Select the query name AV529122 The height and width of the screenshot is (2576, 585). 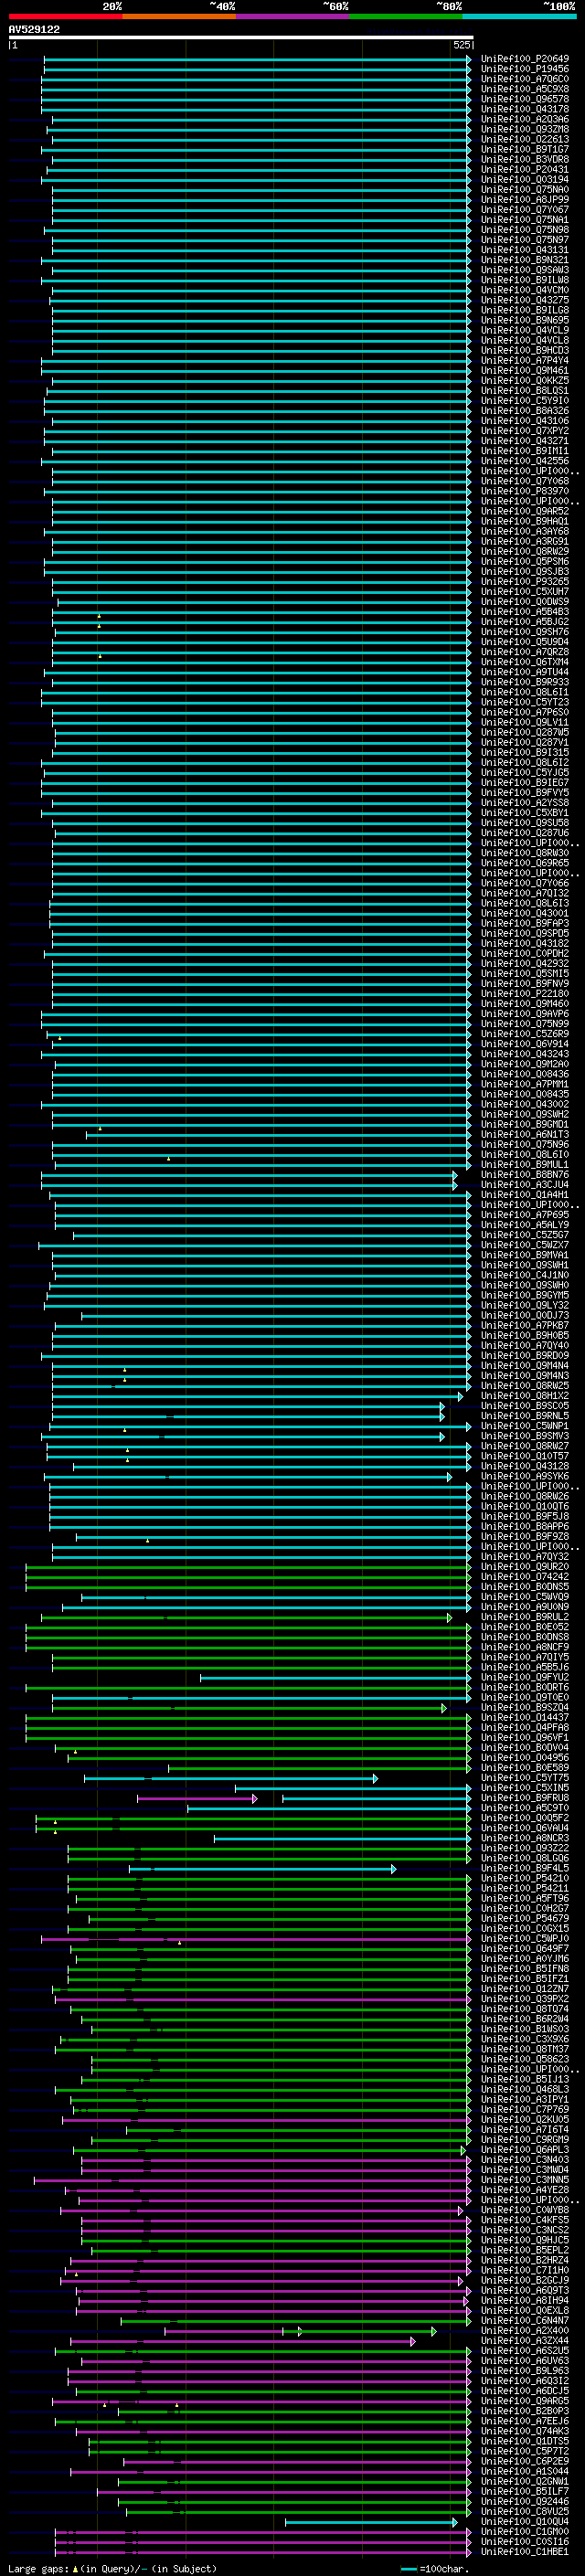tap(34, 30)
